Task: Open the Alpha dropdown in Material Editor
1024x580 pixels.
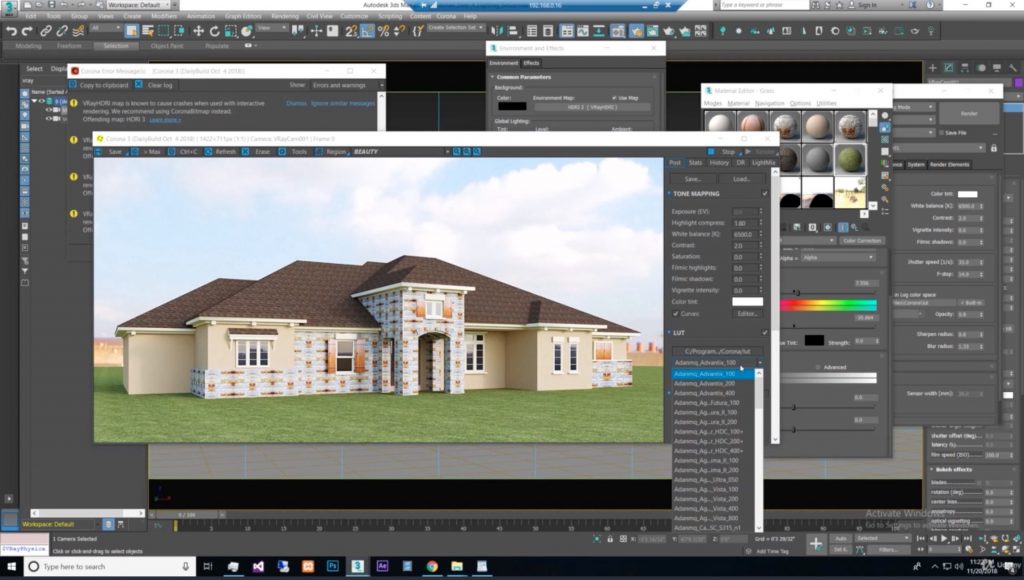Action: pyautogui.click(x=838, y=257)
